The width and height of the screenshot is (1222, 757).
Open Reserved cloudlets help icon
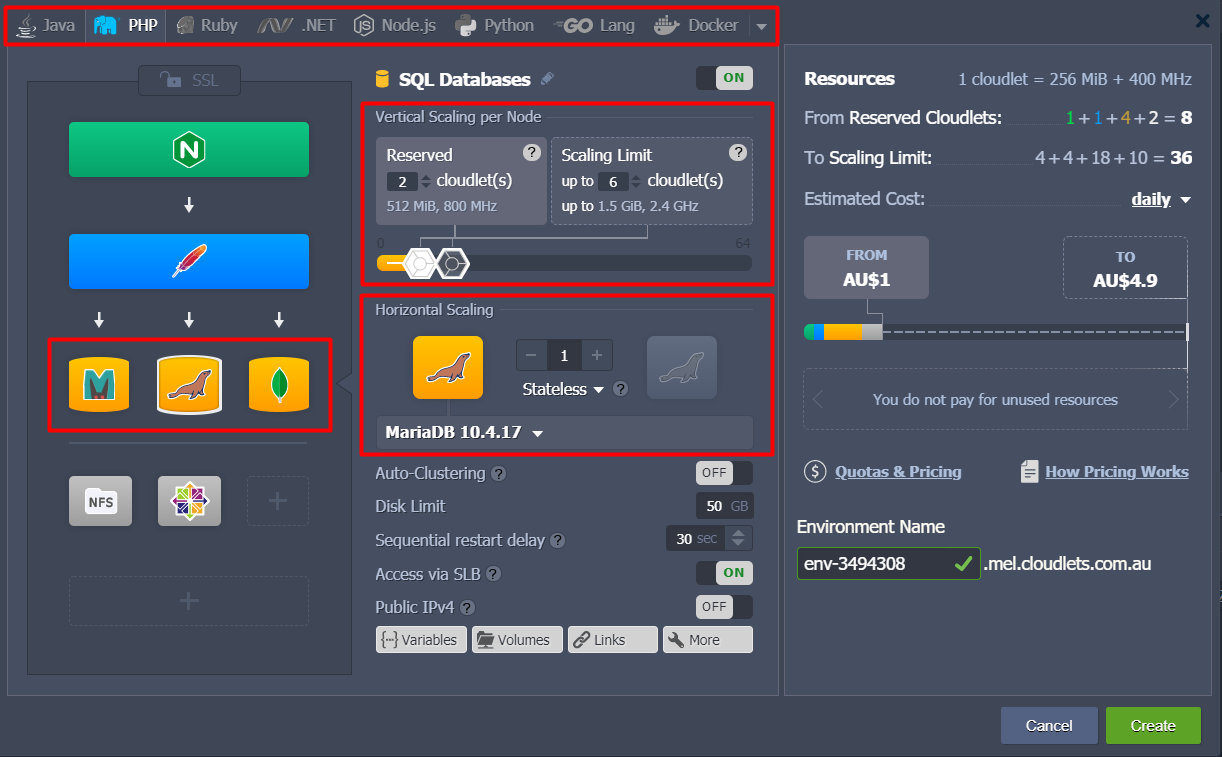pos(532,152)
